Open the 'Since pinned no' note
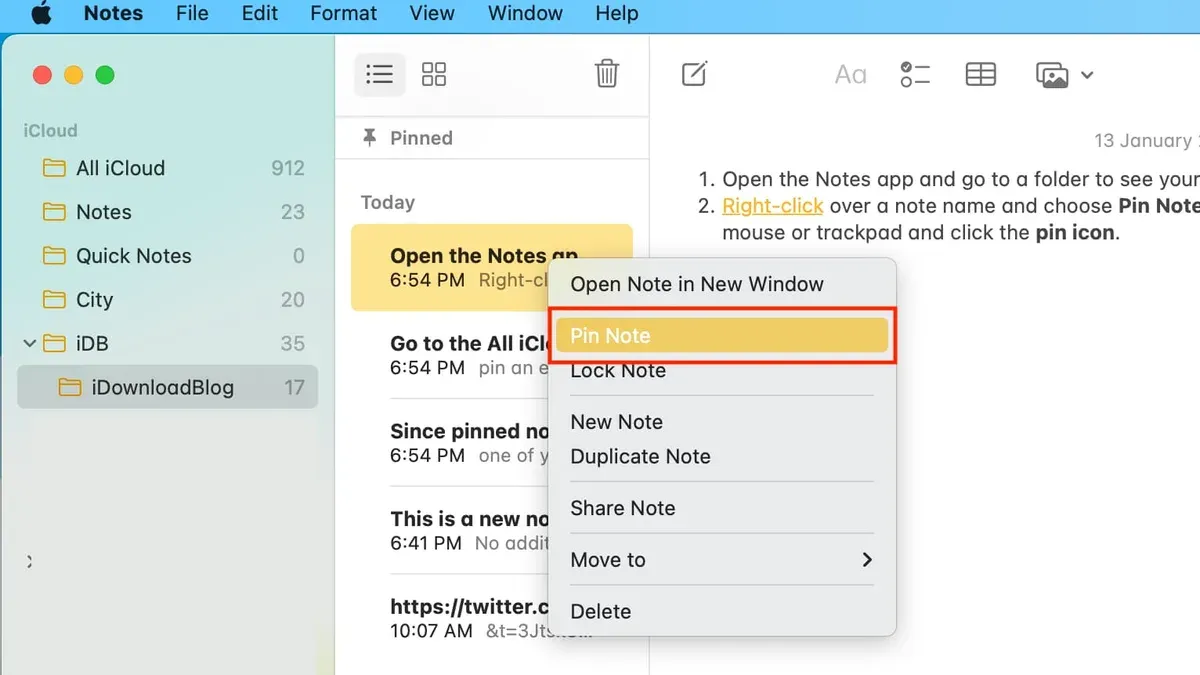This screenshot has height=675, width=1200. [x=450, y=443]
